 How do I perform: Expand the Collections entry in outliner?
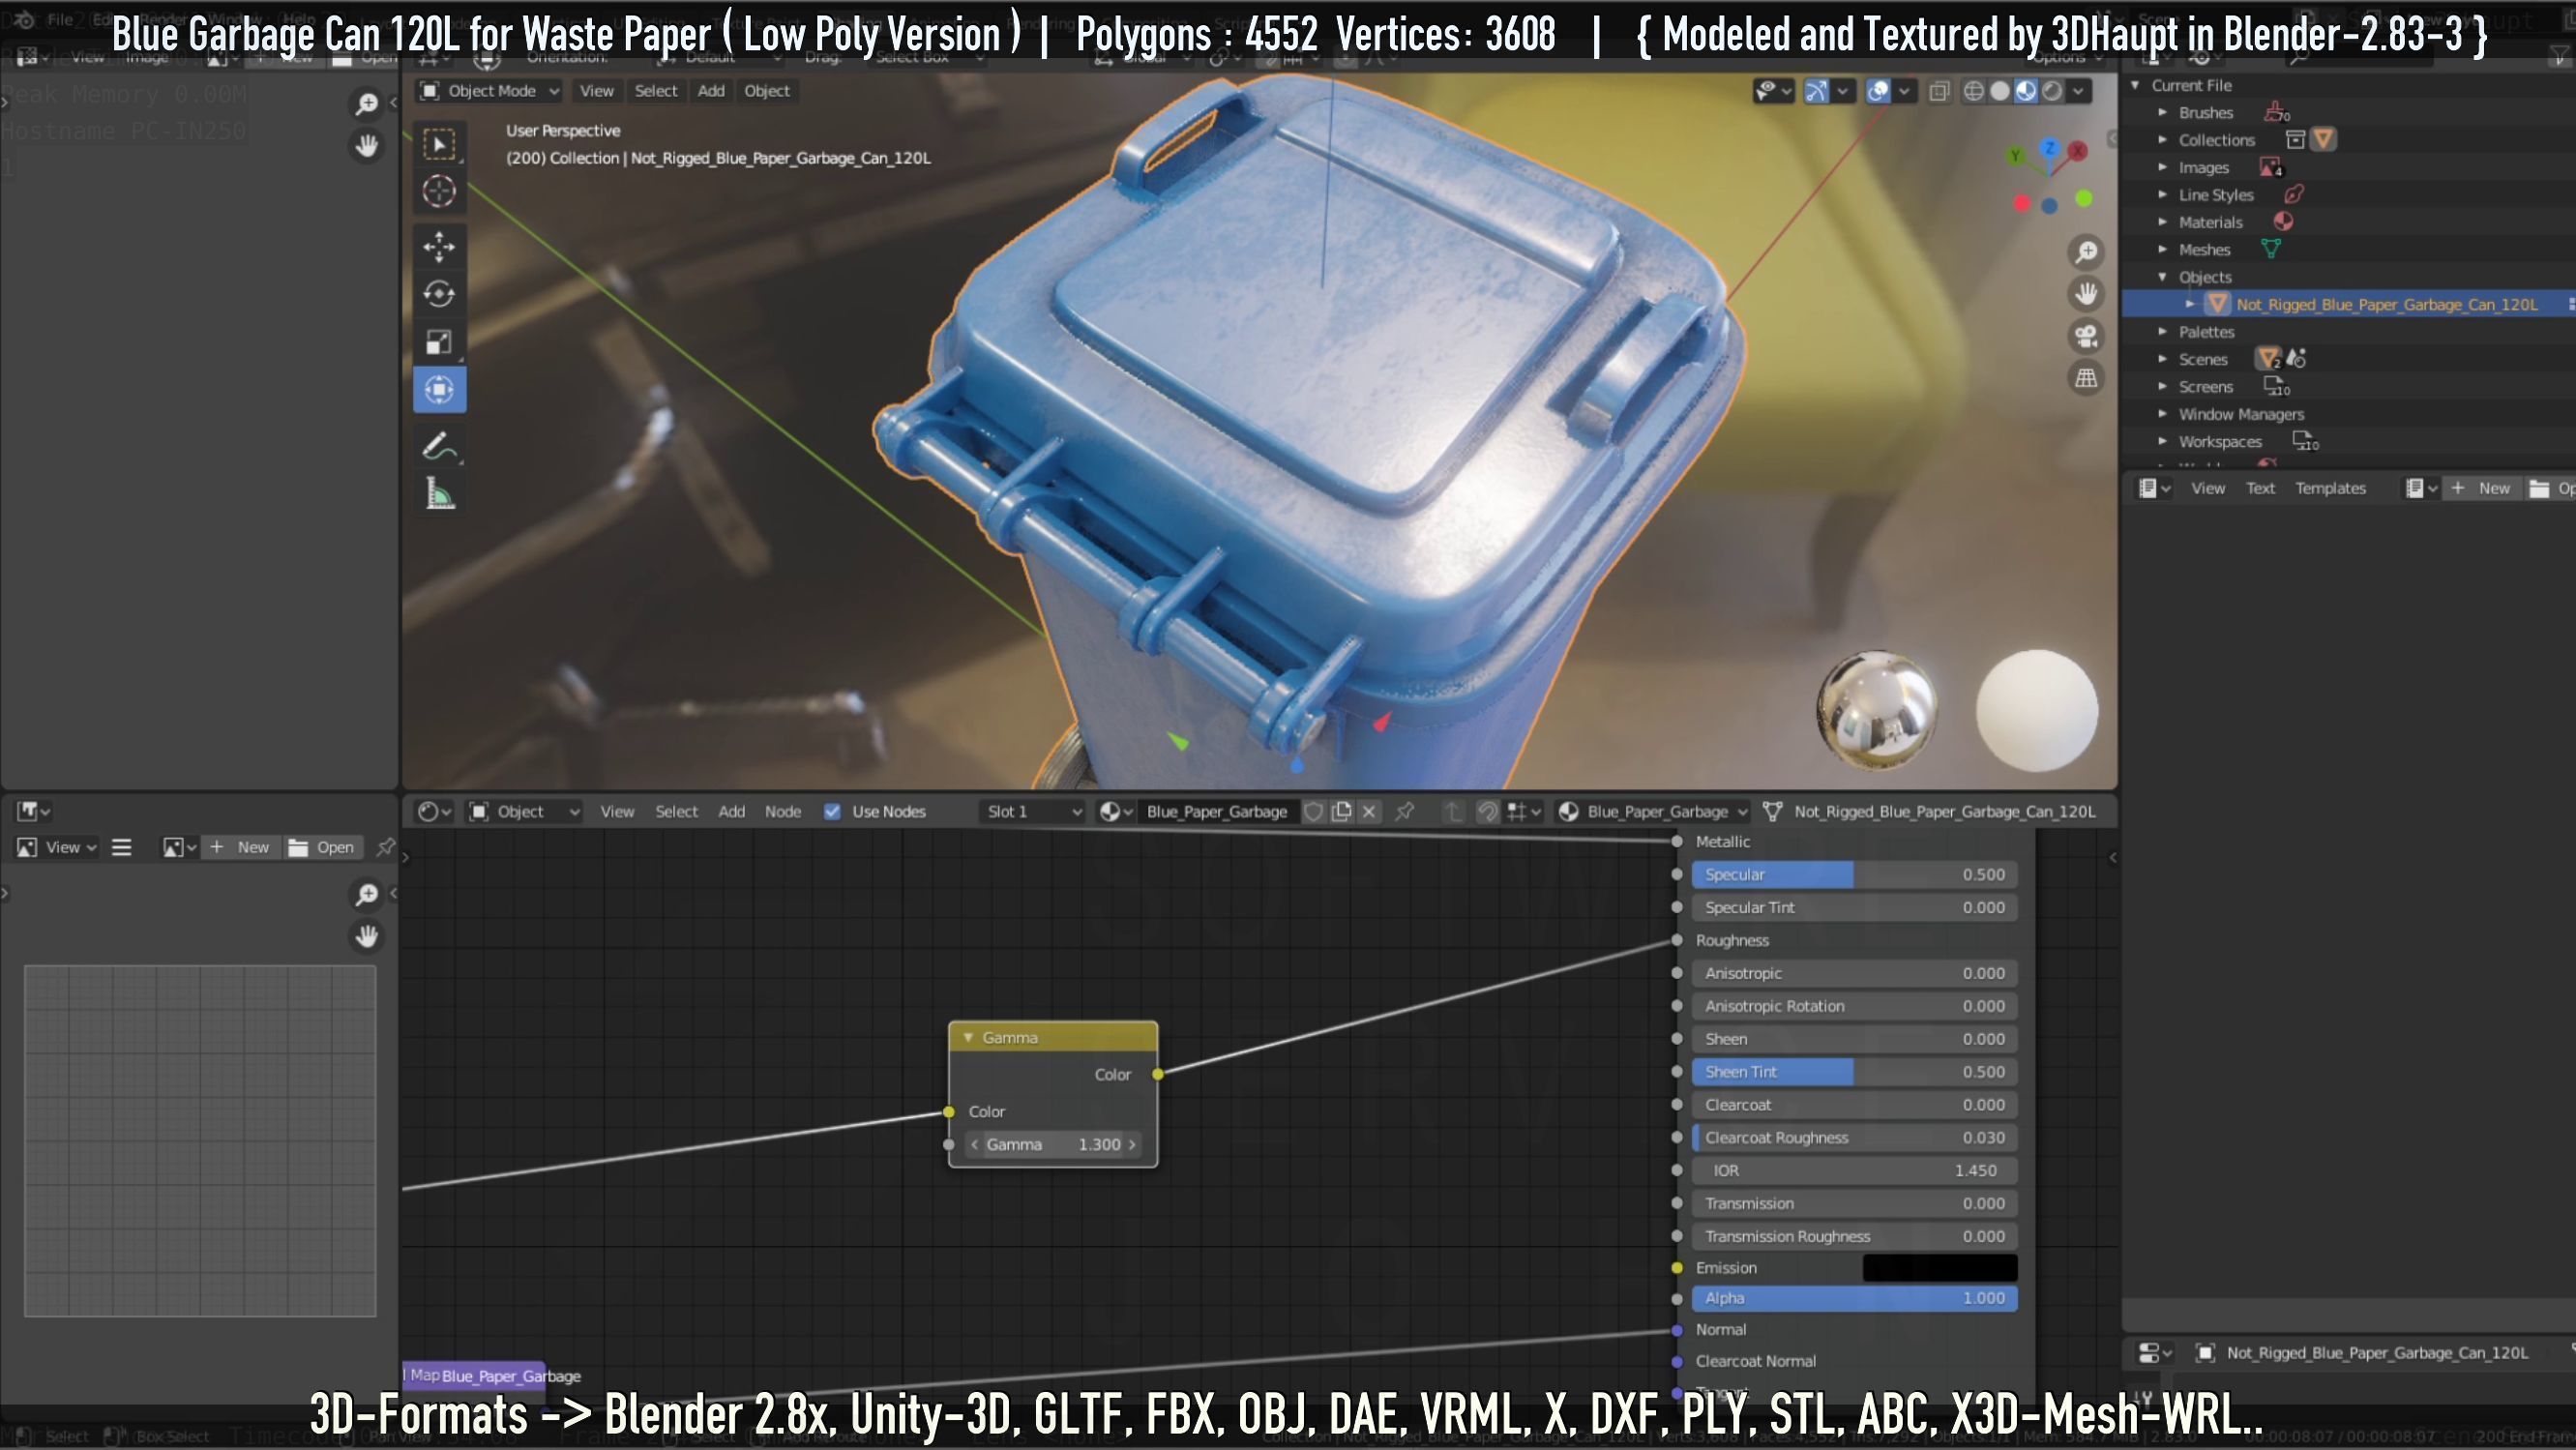(2163, 140)
